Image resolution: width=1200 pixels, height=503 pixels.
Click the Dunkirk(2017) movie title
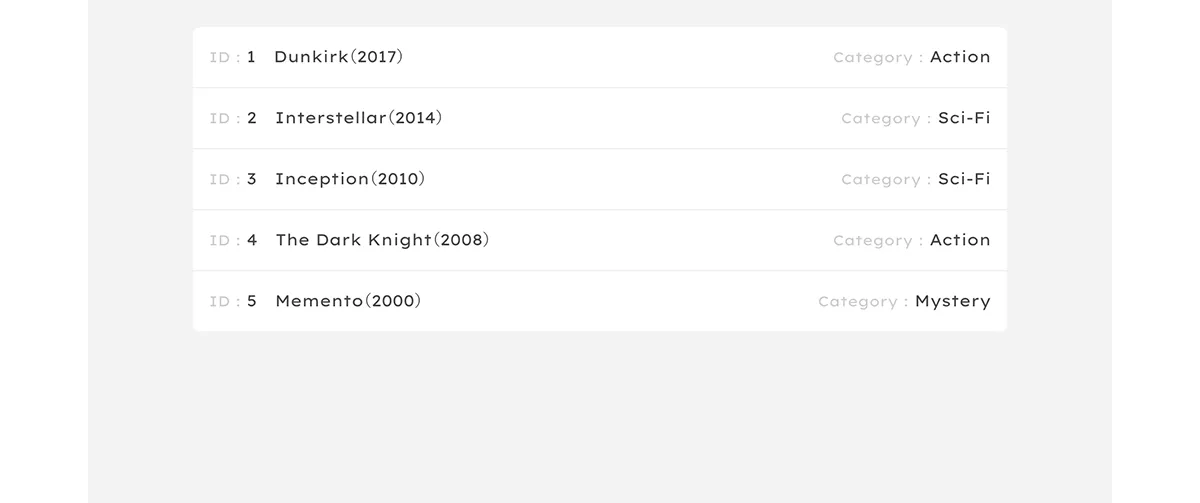click(338, 57)
